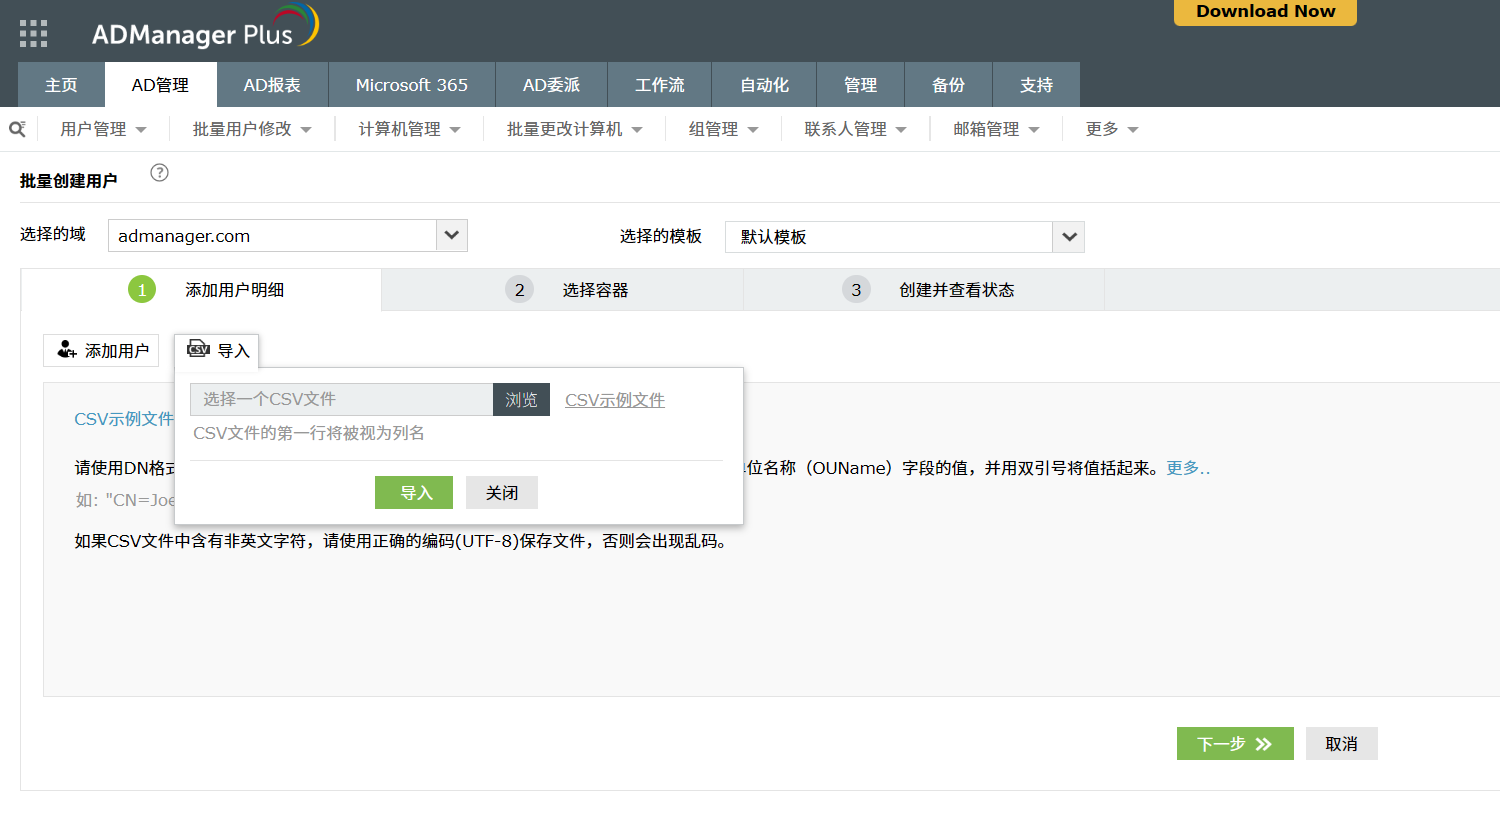
Task: Click the CSV import icon
Action: (199, 349)
